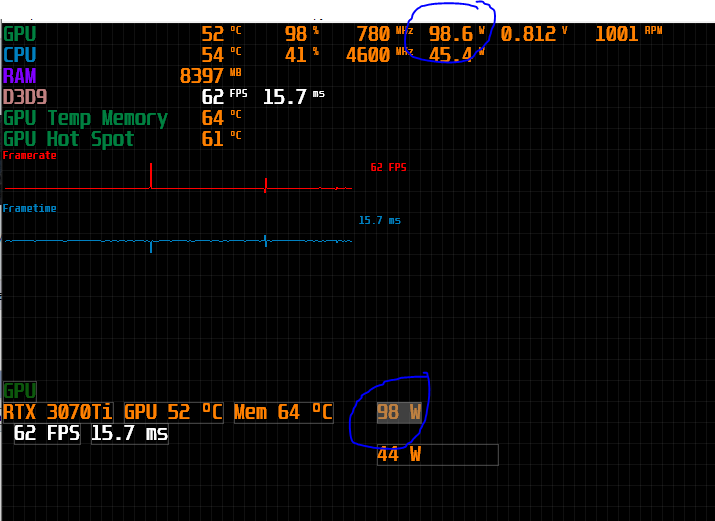Select the GPU Temp Memory label
The width and height of the screenshot is (715, 521).
[85, 118]
